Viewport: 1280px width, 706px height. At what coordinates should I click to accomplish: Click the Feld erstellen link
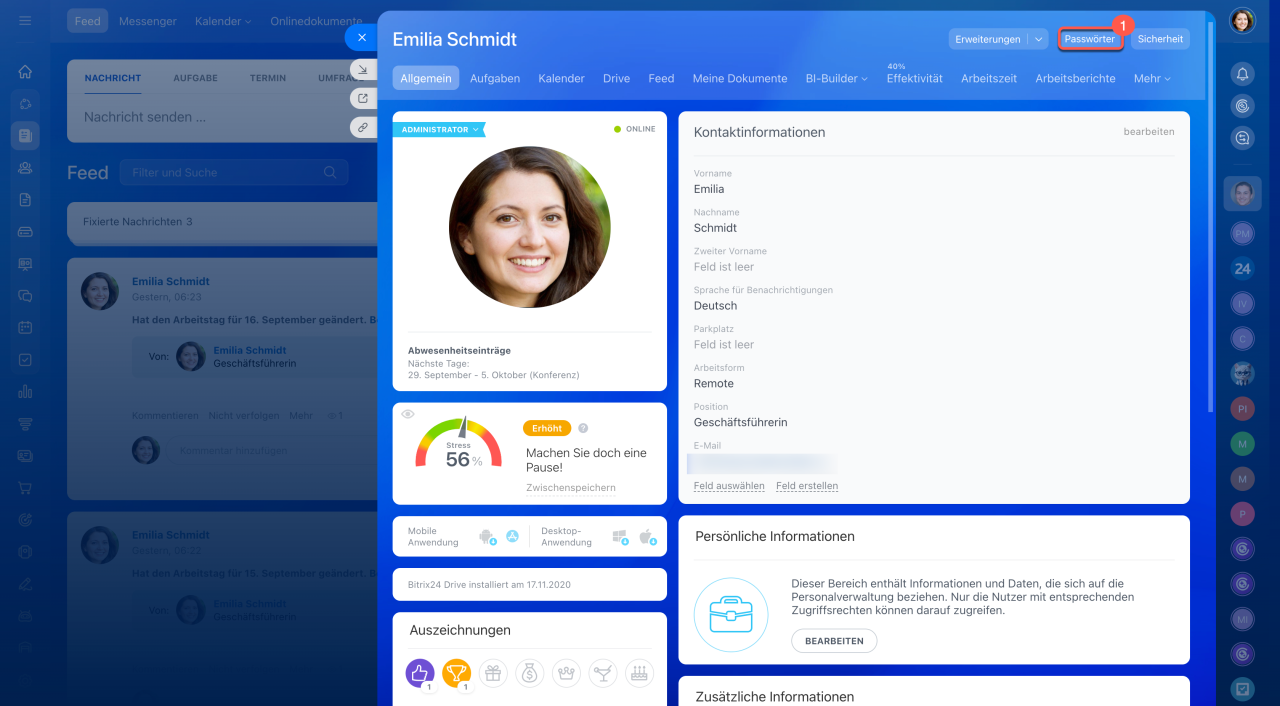point(807,486)
